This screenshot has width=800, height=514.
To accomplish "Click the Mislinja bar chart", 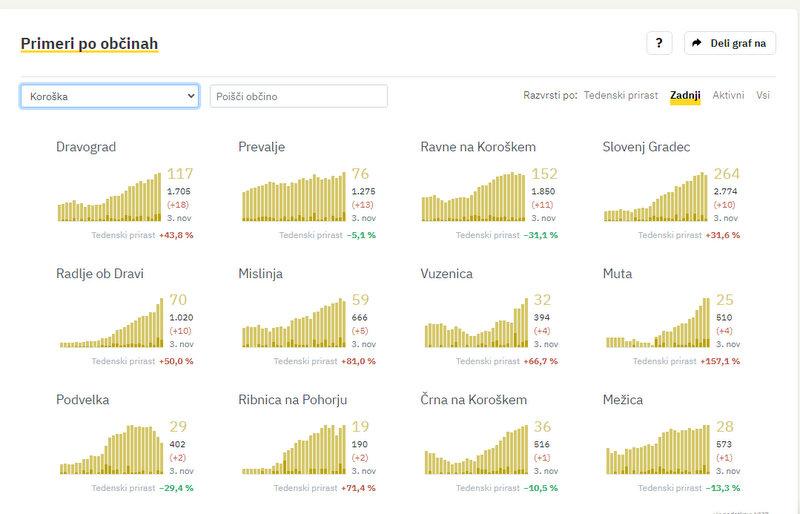I will [x=292, y=323].
